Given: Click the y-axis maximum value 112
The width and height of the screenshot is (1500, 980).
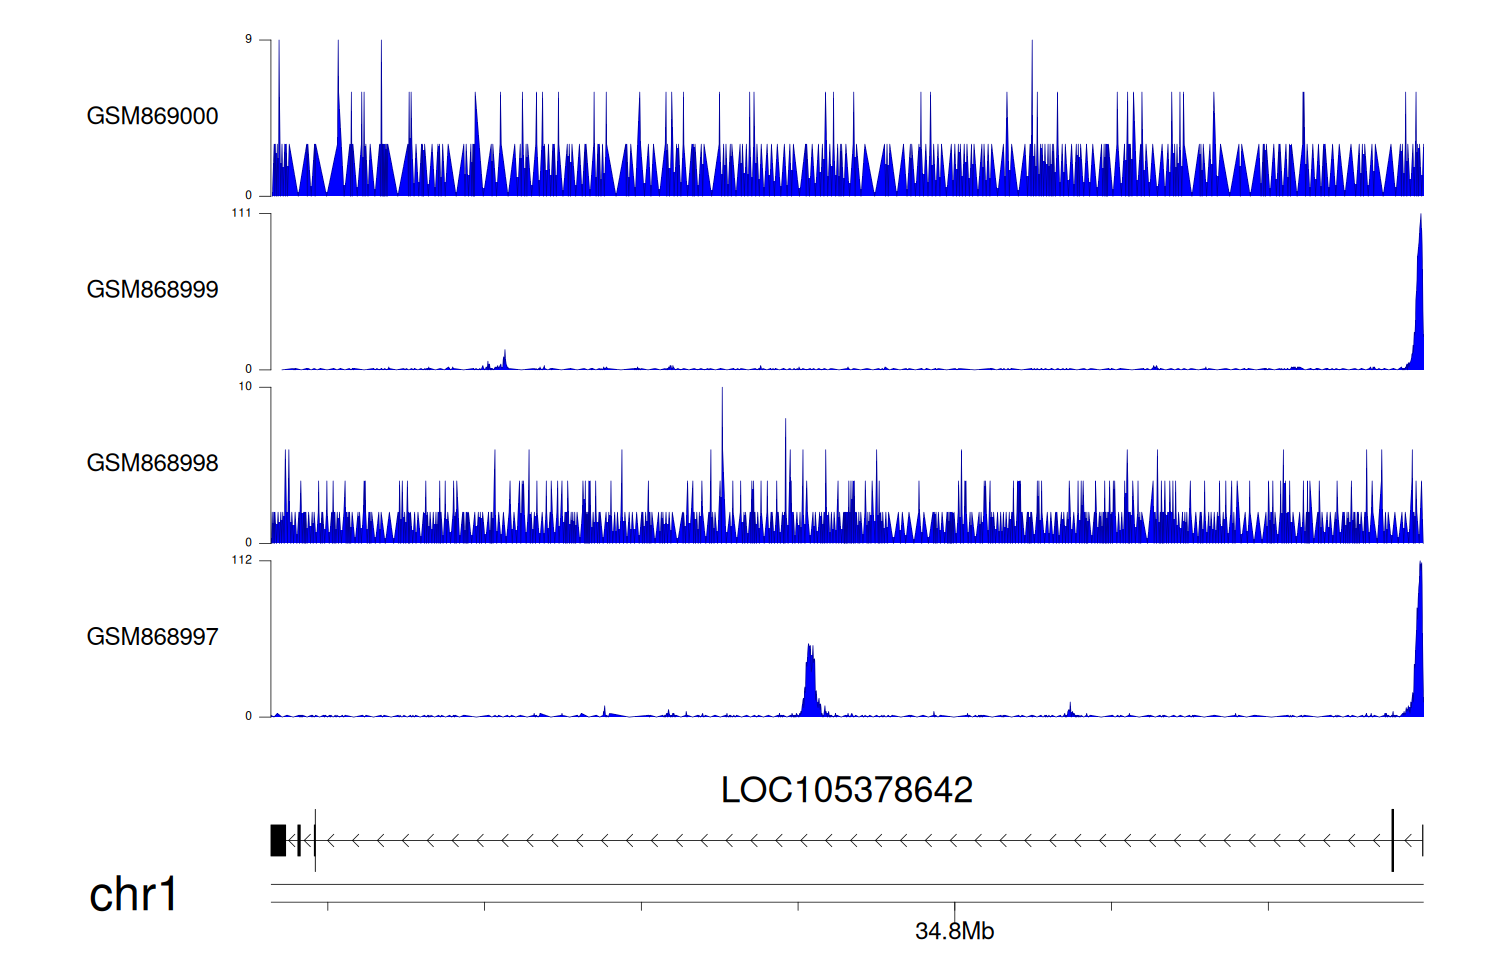Looking at the screenshot, I should (241, 560).
